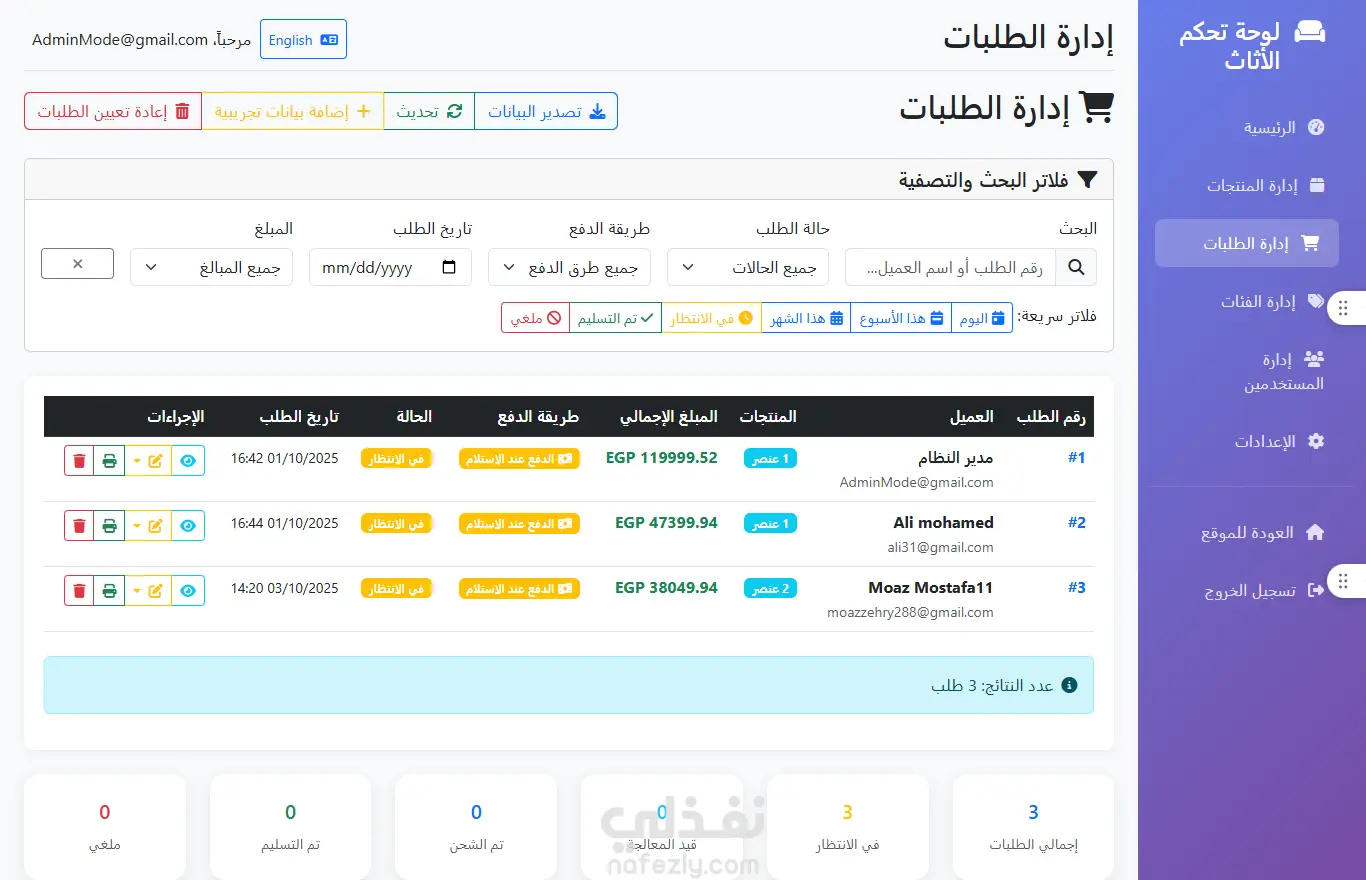Go to الرئيسية in the sidebar
The image size is (1366, 880).
[x=1247, y=127]
